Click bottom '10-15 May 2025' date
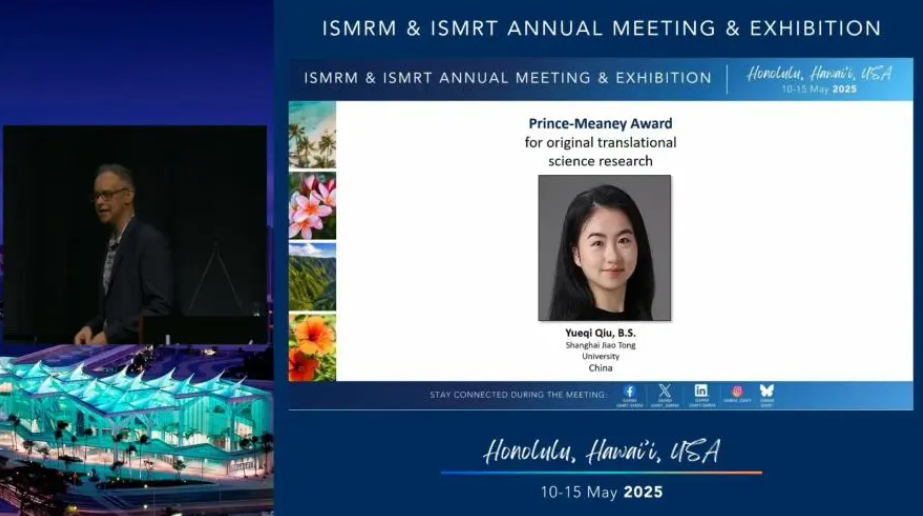Viewport: 923px width, 516px height. [x=602, y=492]
